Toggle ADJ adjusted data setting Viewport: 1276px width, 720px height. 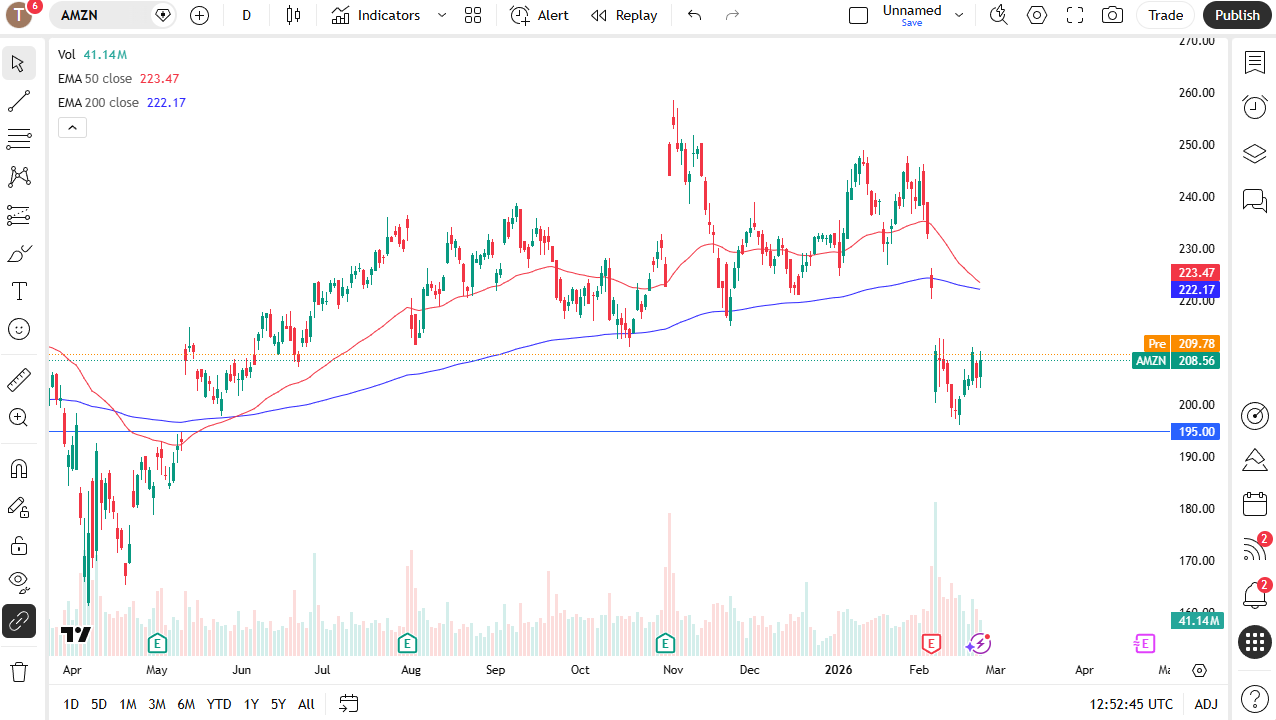click(x=1206, y=704)
